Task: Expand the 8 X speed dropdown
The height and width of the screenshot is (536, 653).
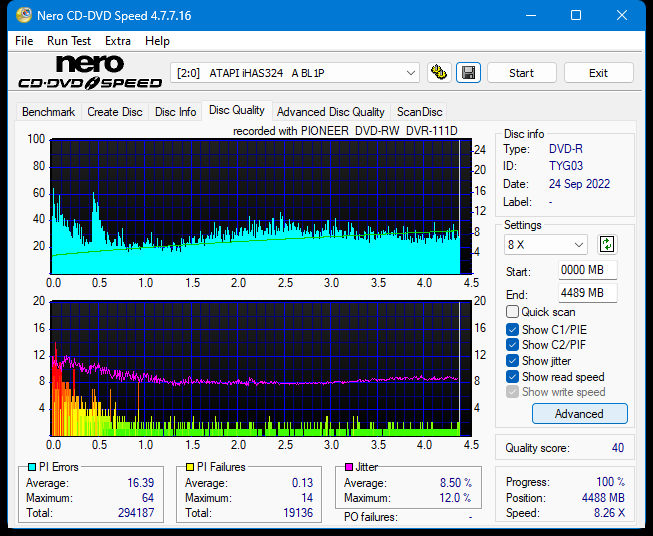Action: point(546,244)
